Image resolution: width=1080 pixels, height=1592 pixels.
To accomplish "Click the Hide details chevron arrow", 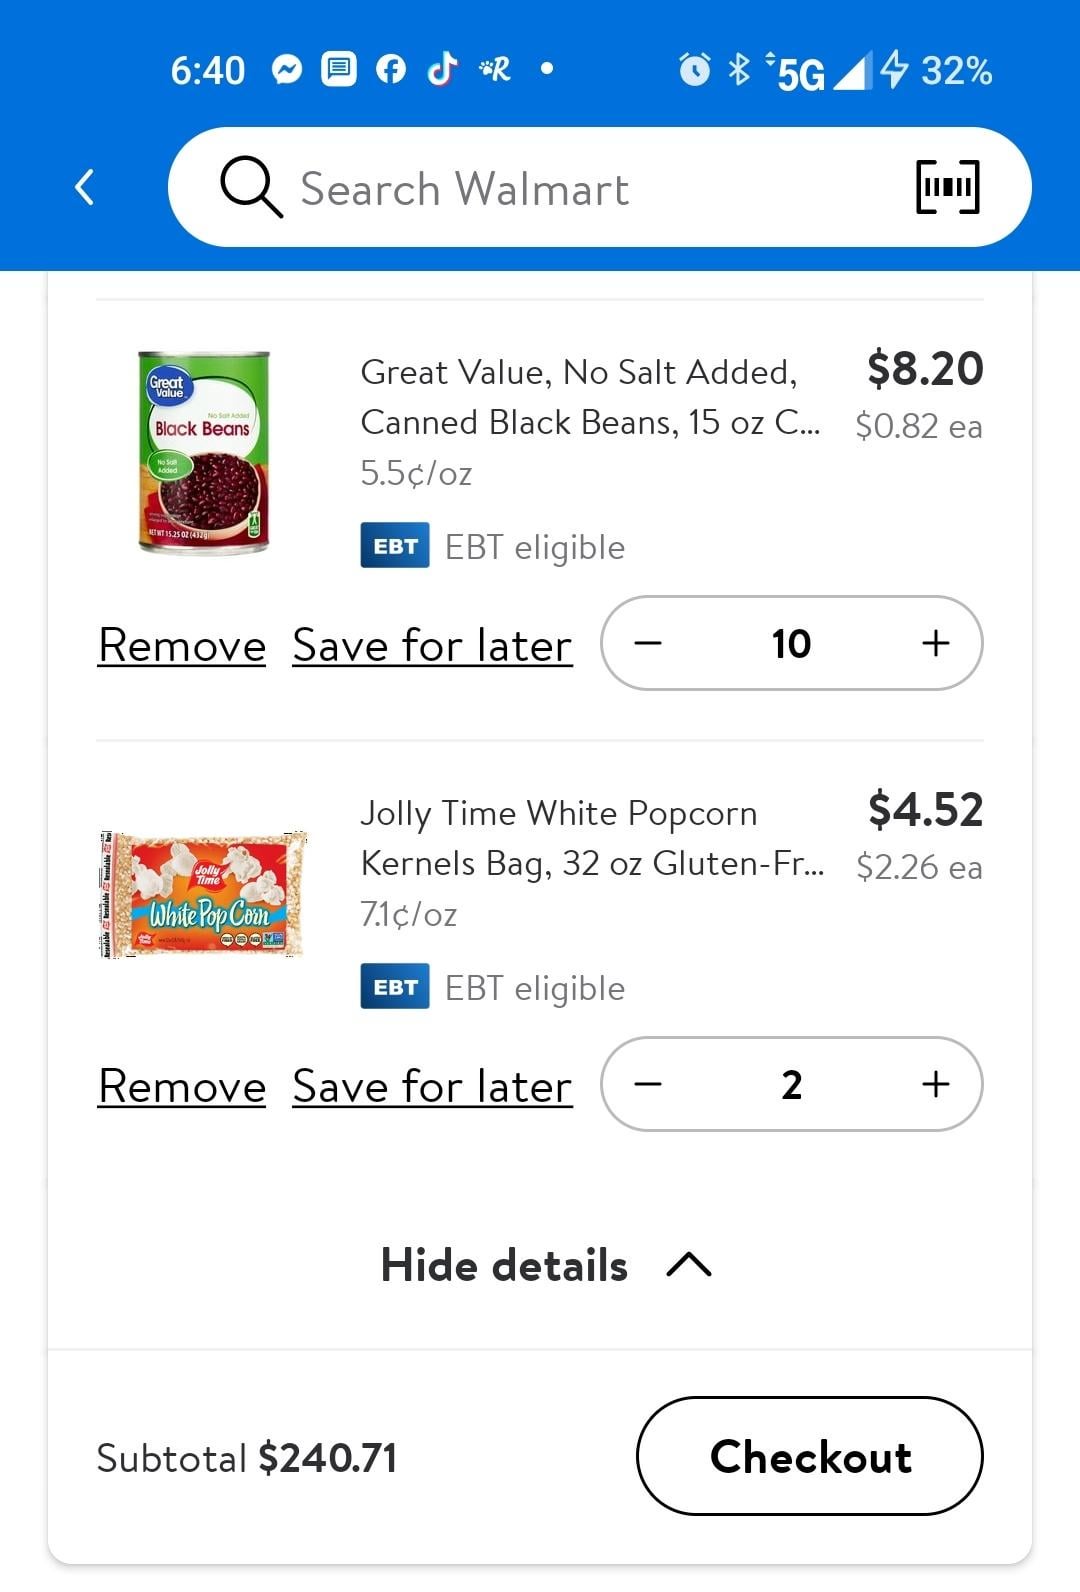I will coord(689,1266).
